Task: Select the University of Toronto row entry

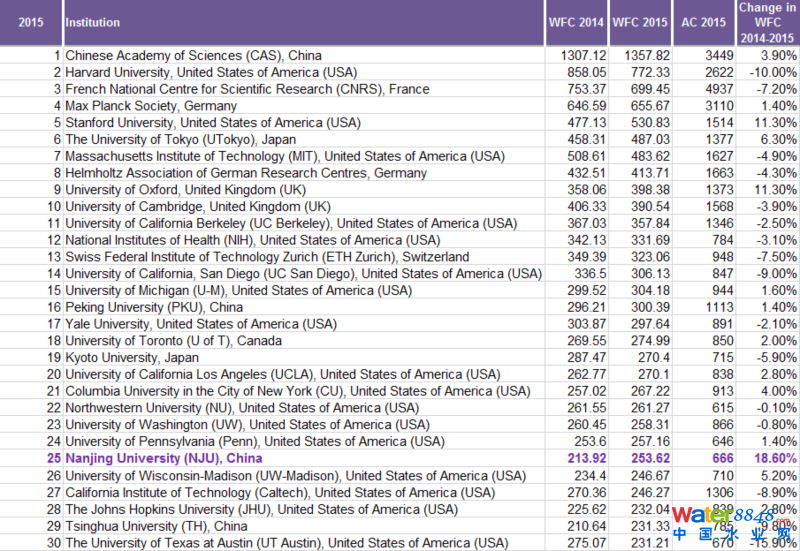Action: coord(173,341)
